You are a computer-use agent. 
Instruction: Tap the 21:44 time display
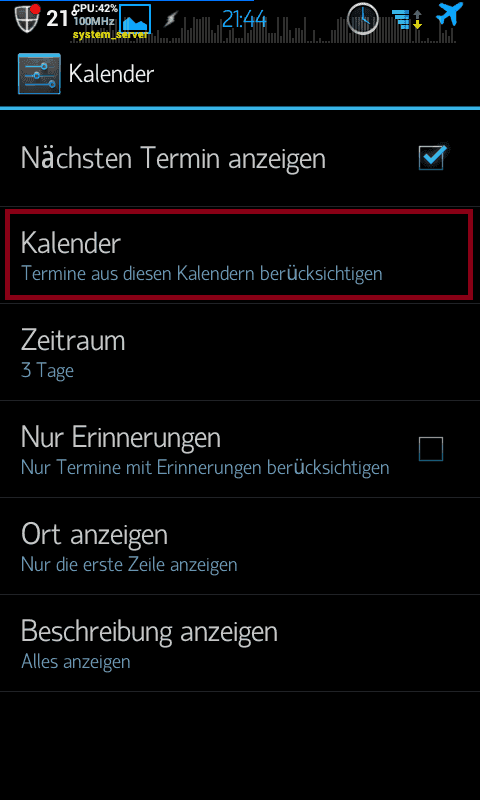tap(244, 20)
